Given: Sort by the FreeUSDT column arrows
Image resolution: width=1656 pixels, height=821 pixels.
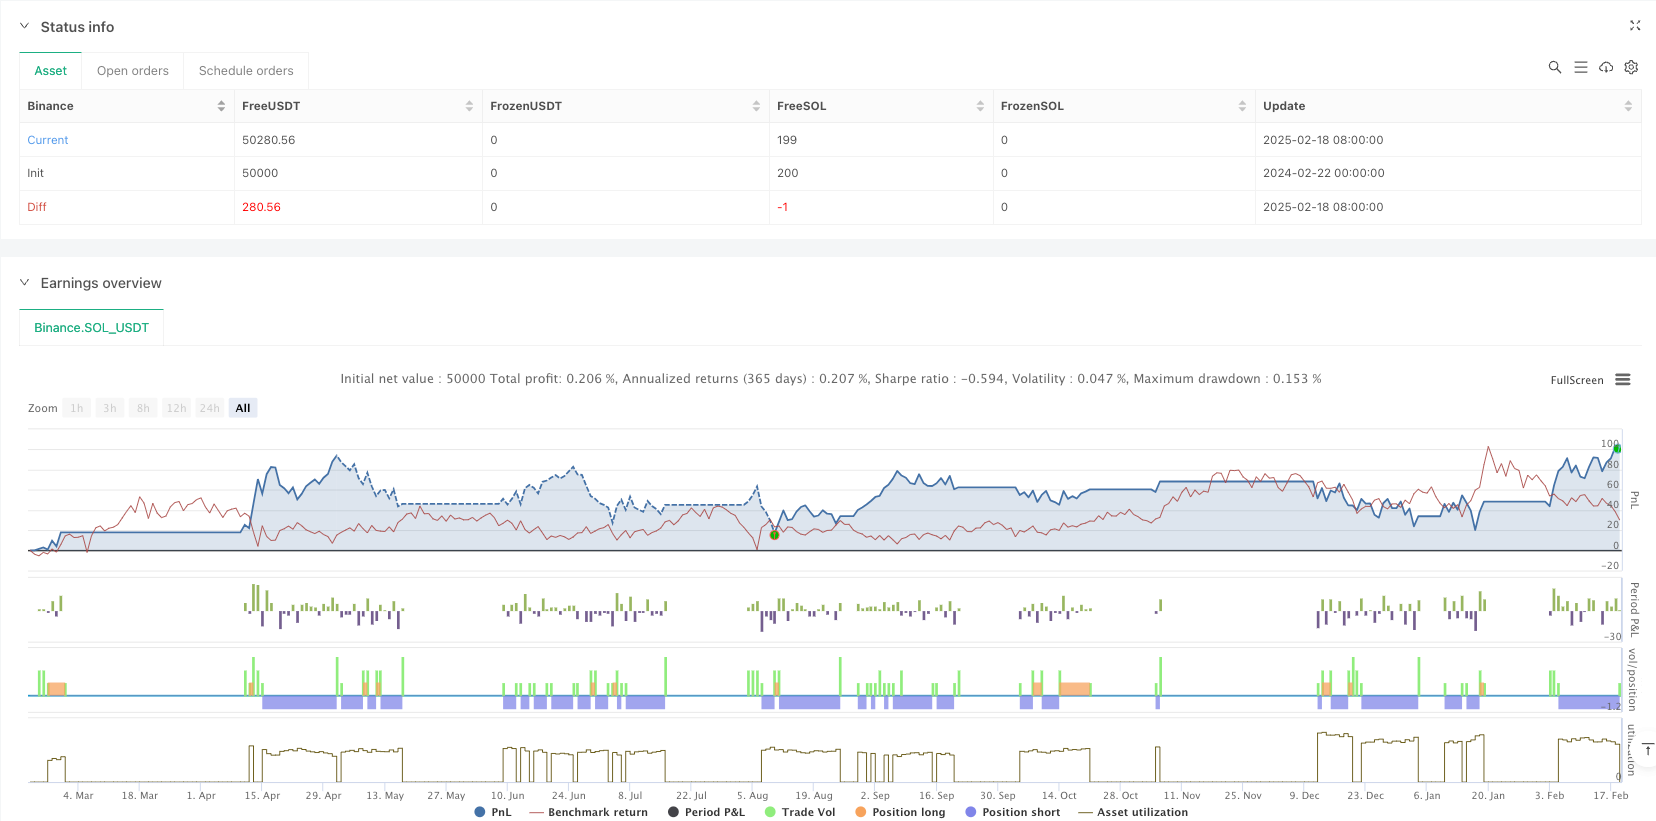Looking at the screenshot, I should tap(469, 106).
